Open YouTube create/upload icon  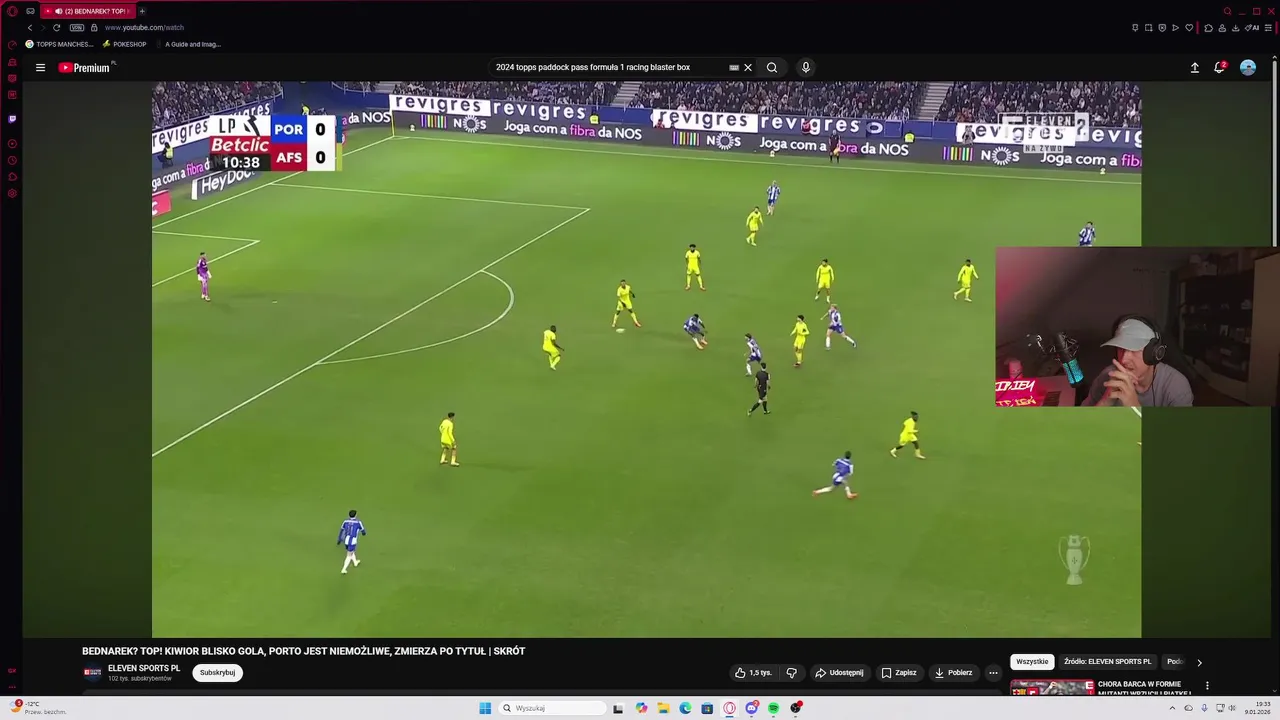(1194, 68)
